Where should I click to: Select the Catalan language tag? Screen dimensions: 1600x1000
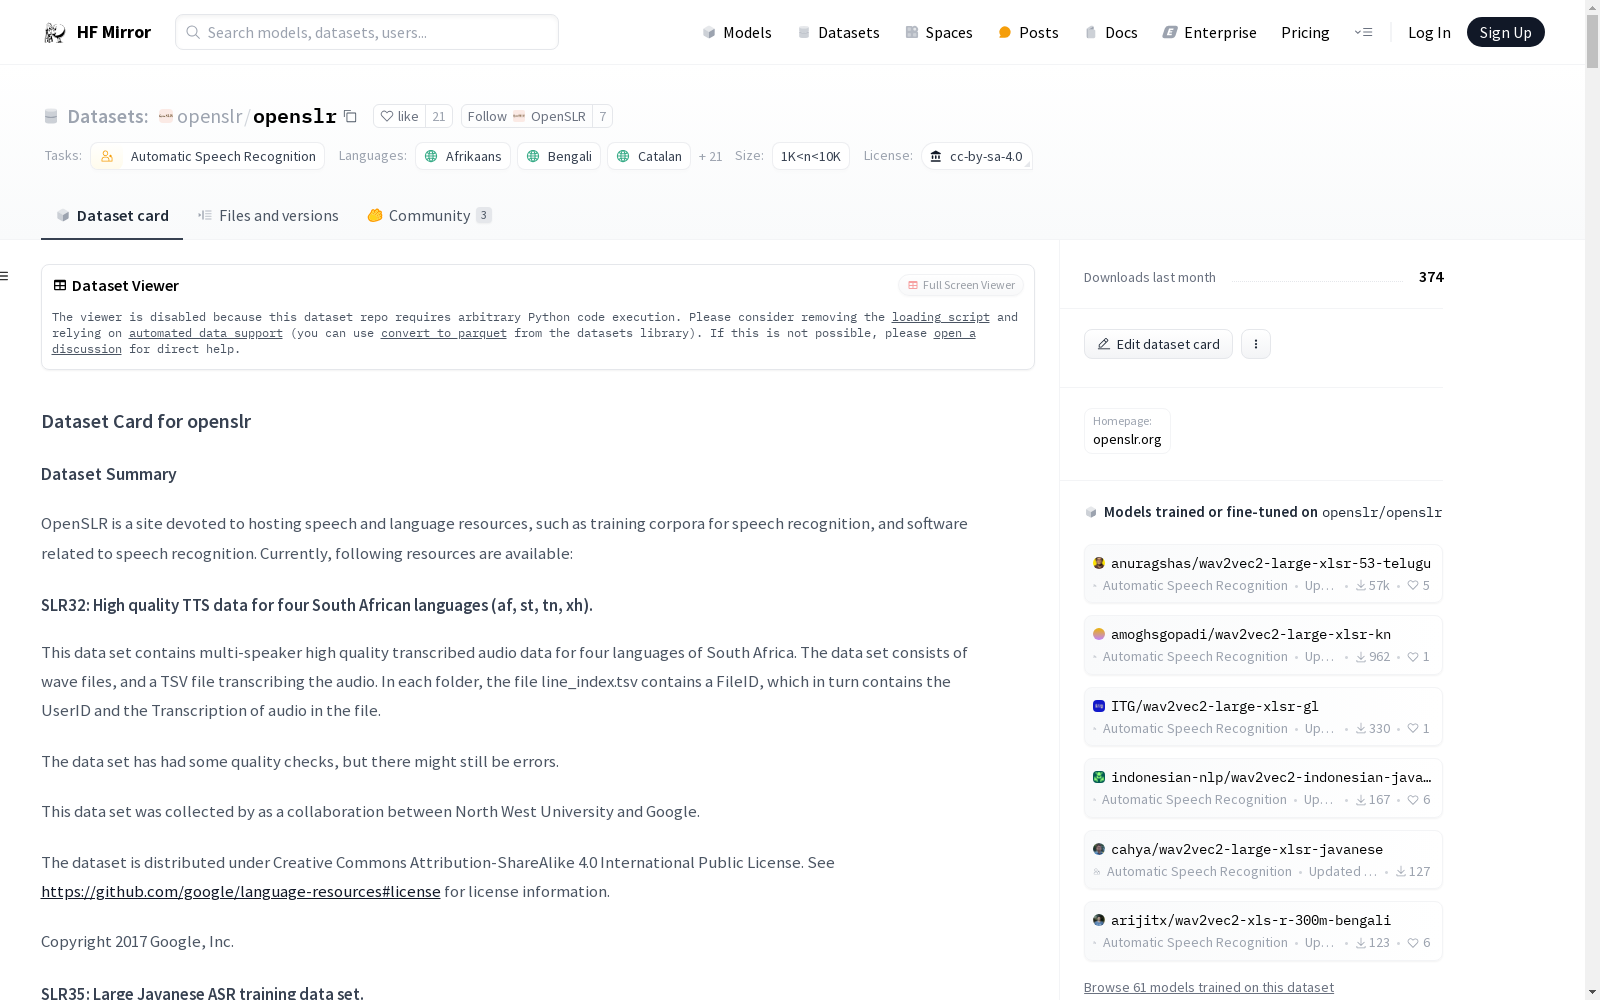[x=649, y=156]
